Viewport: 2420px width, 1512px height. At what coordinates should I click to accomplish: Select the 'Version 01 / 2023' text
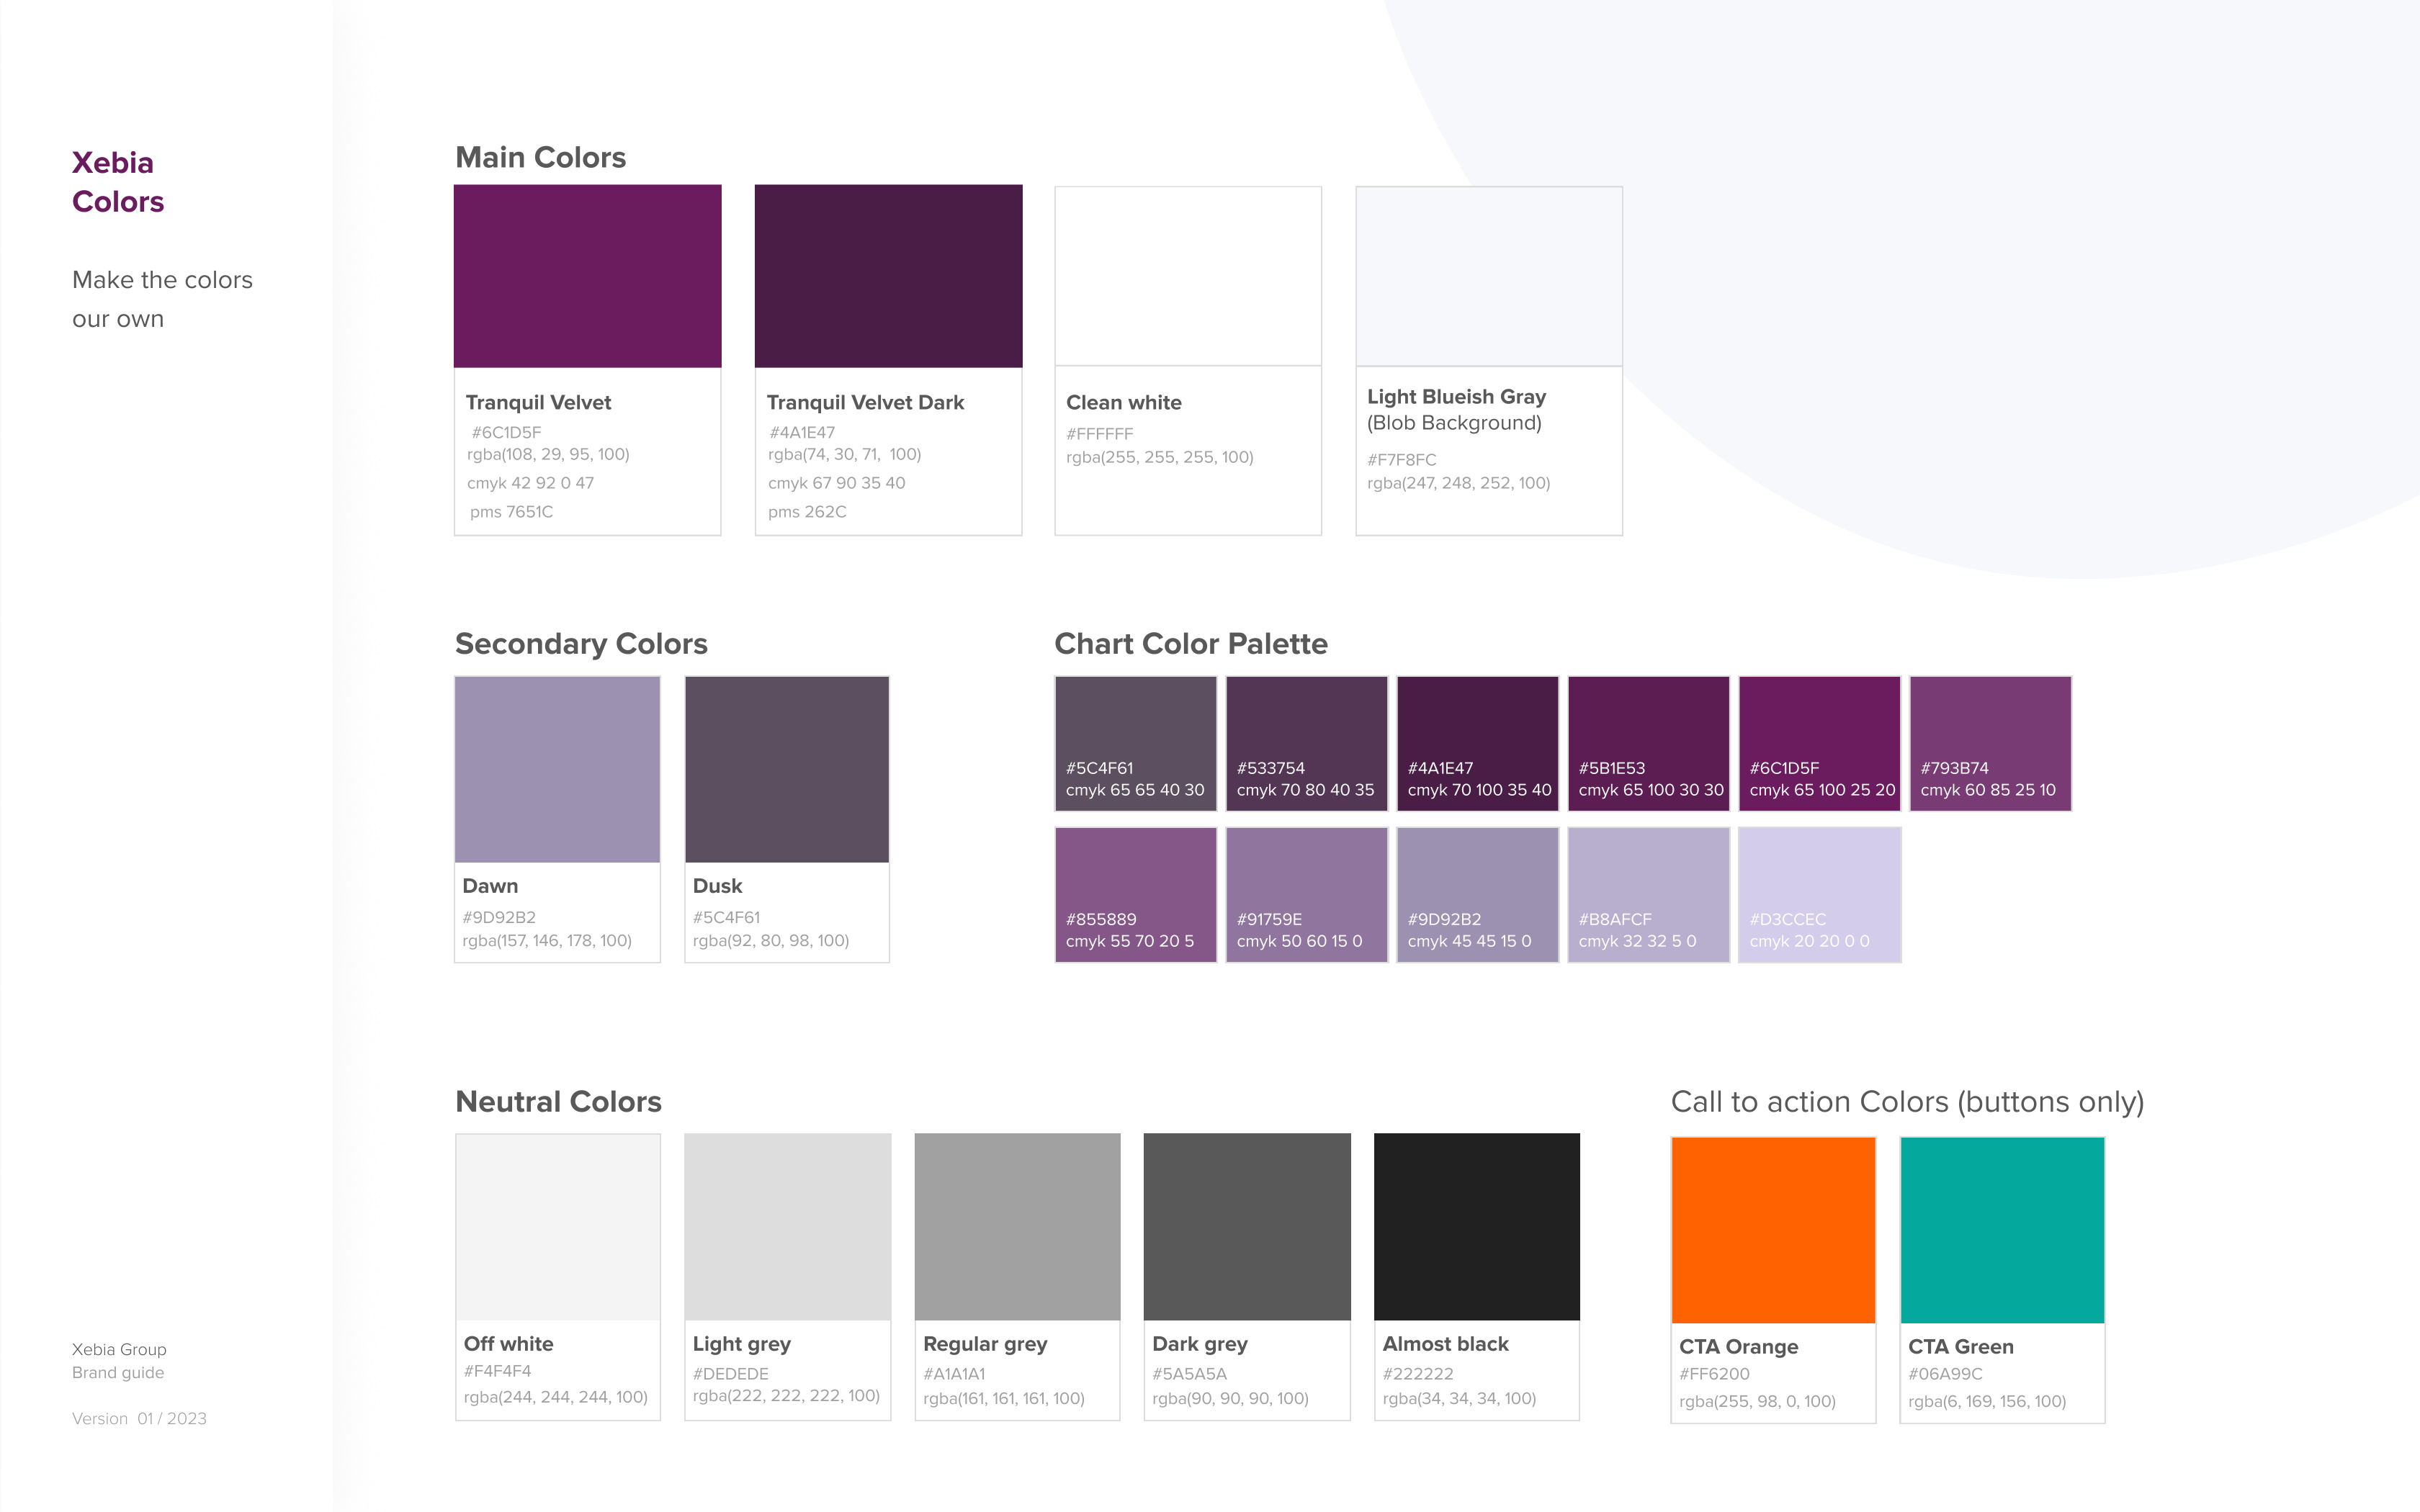point(139,1419)
